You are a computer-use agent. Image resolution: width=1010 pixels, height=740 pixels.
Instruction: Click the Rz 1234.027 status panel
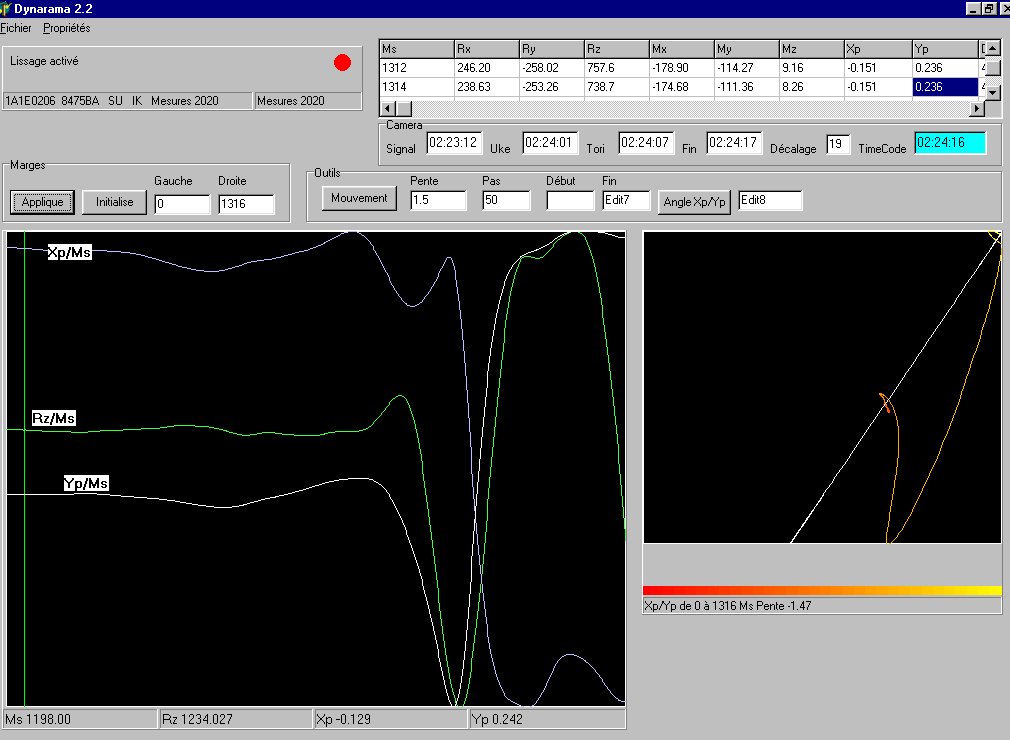(x=235, y=719)
